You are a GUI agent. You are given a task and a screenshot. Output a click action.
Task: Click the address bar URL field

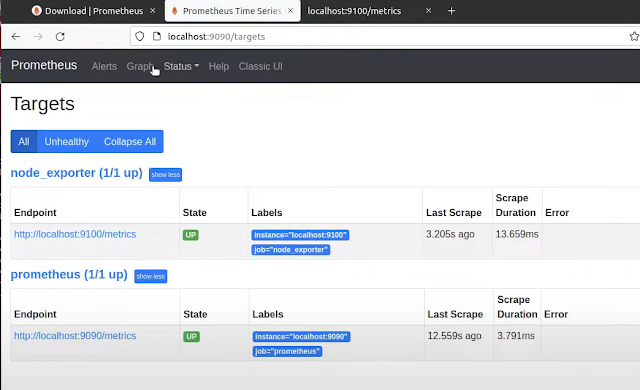click(384, 37)
